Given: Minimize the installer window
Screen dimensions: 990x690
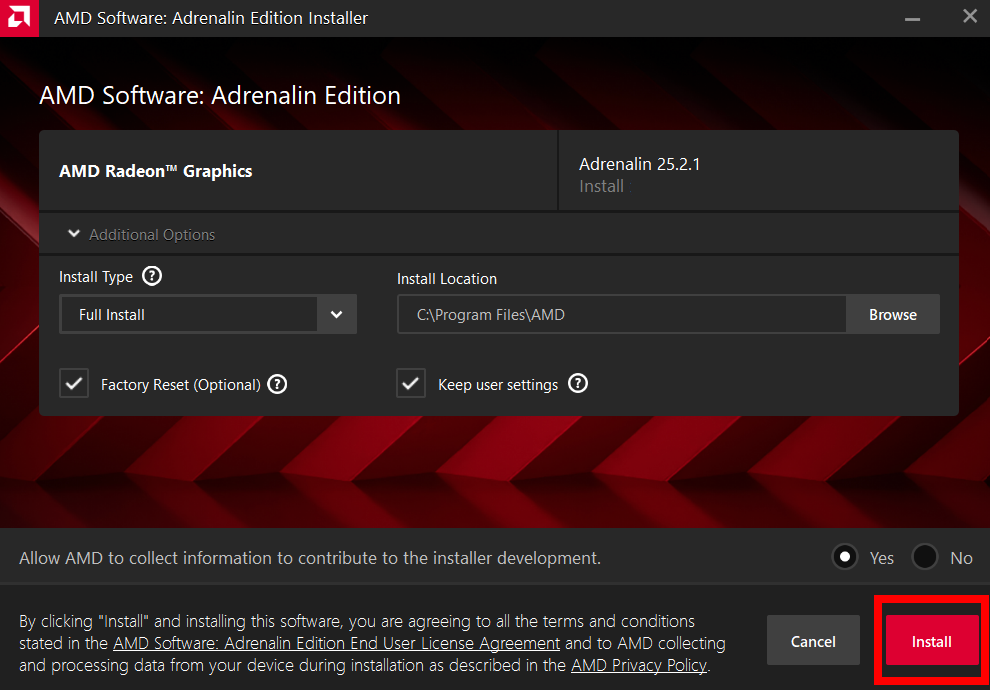Looking at the screenshot, I should 914,18.
